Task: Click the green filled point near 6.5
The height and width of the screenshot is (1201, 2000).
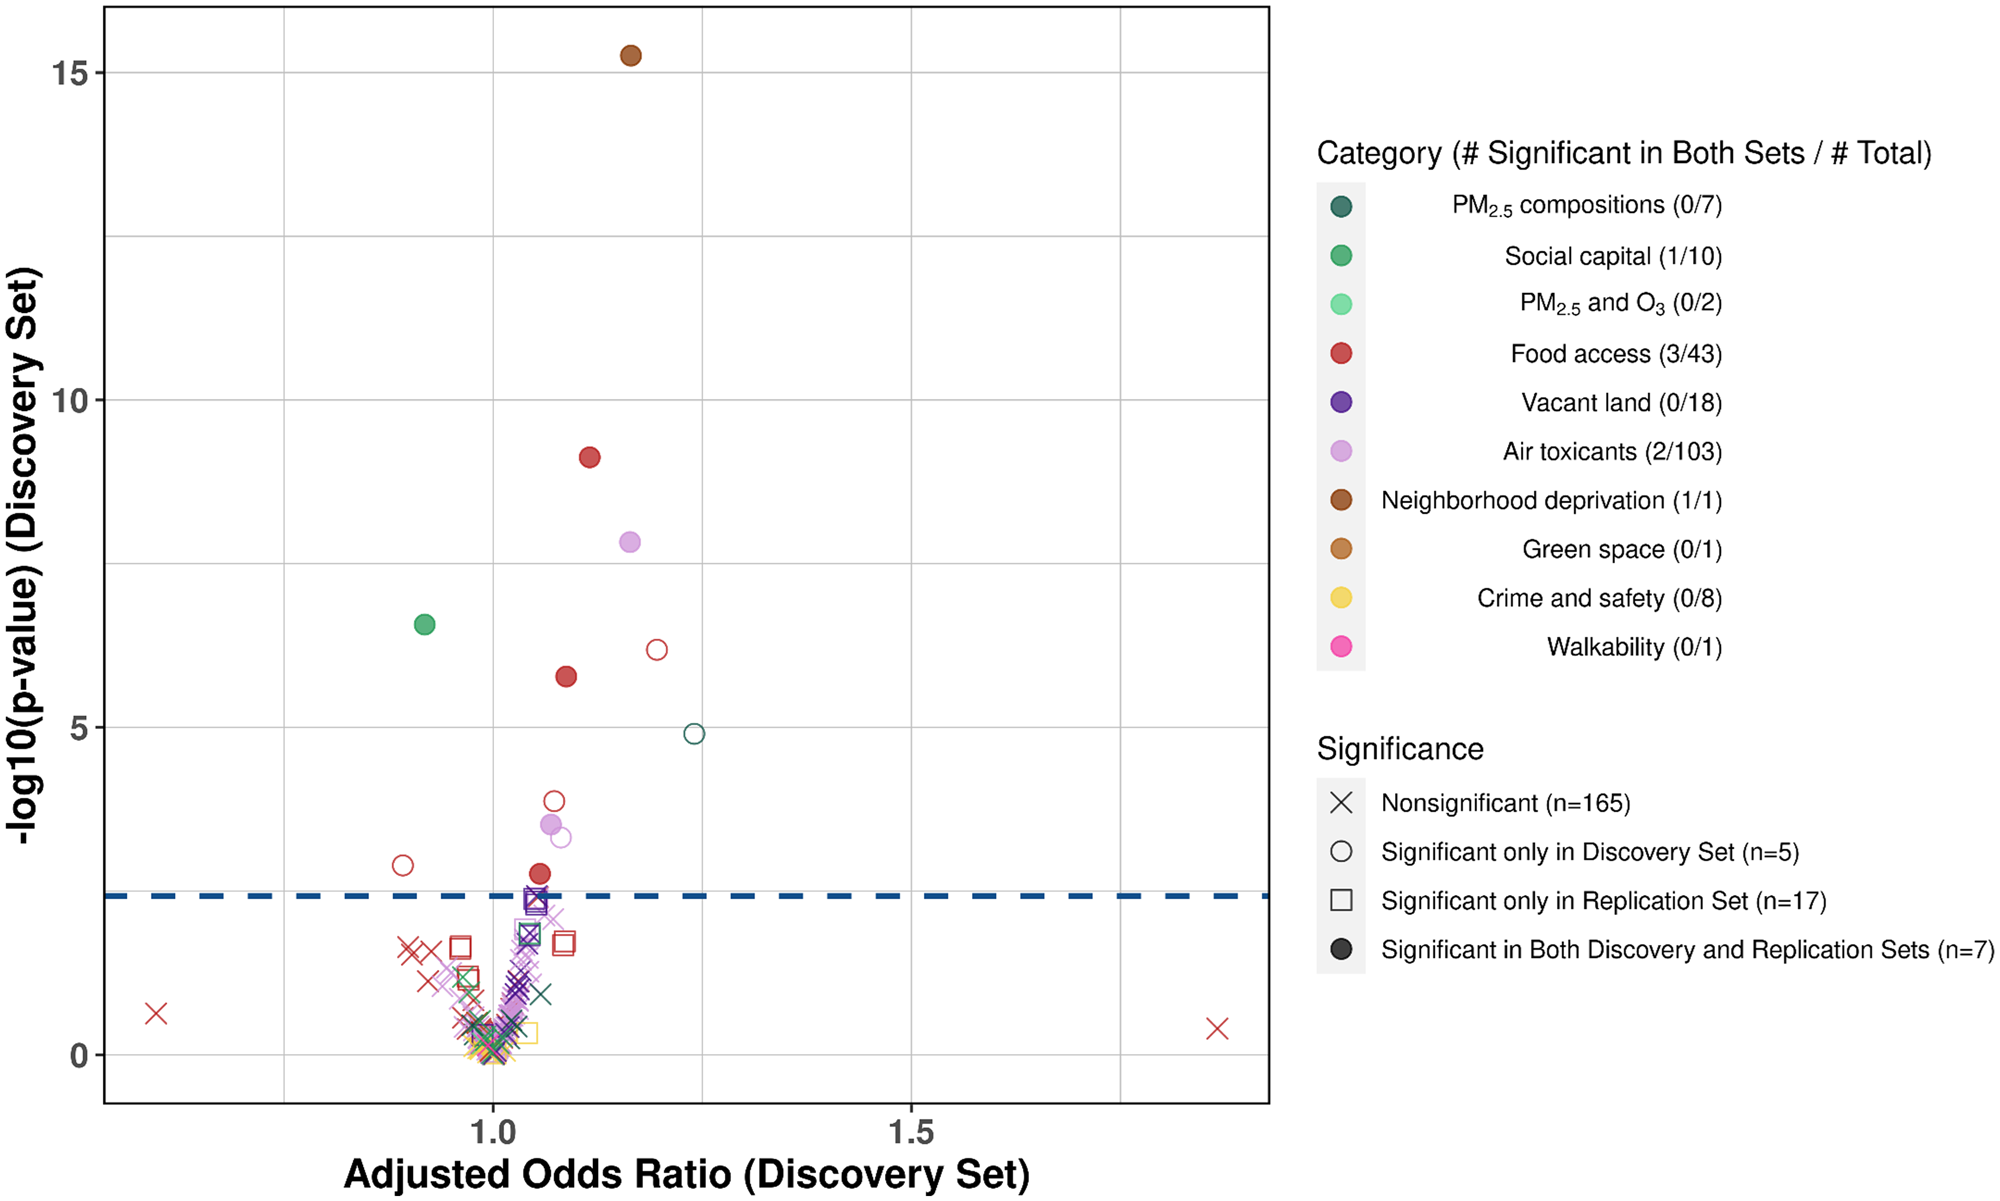Action: coord(424,625)
